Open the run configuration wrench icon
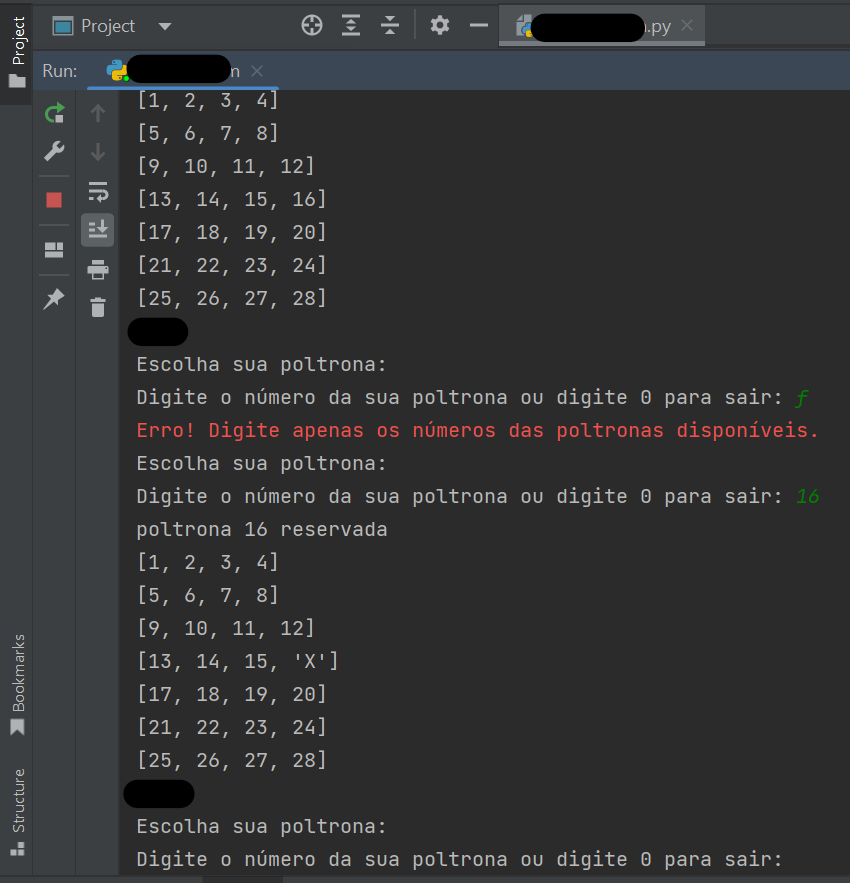 pyautogui.click(x=54, y=151)
